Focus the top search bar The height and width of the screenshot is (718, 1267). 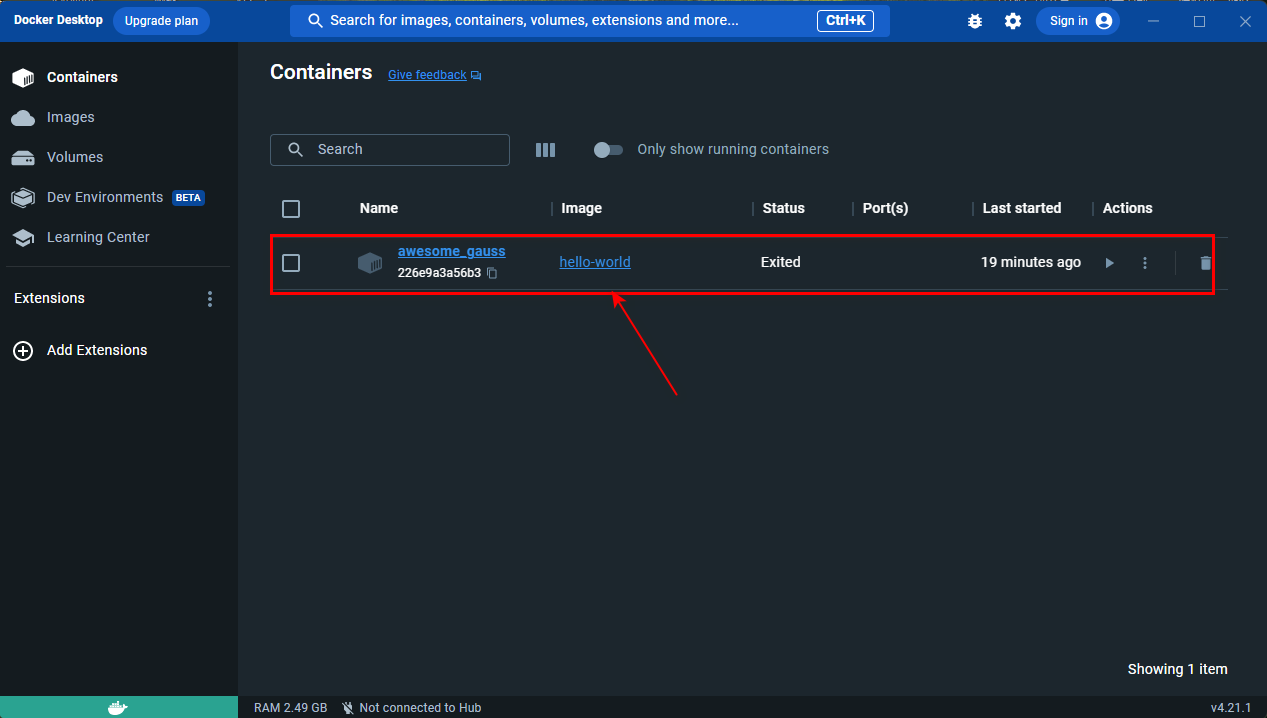590,21
